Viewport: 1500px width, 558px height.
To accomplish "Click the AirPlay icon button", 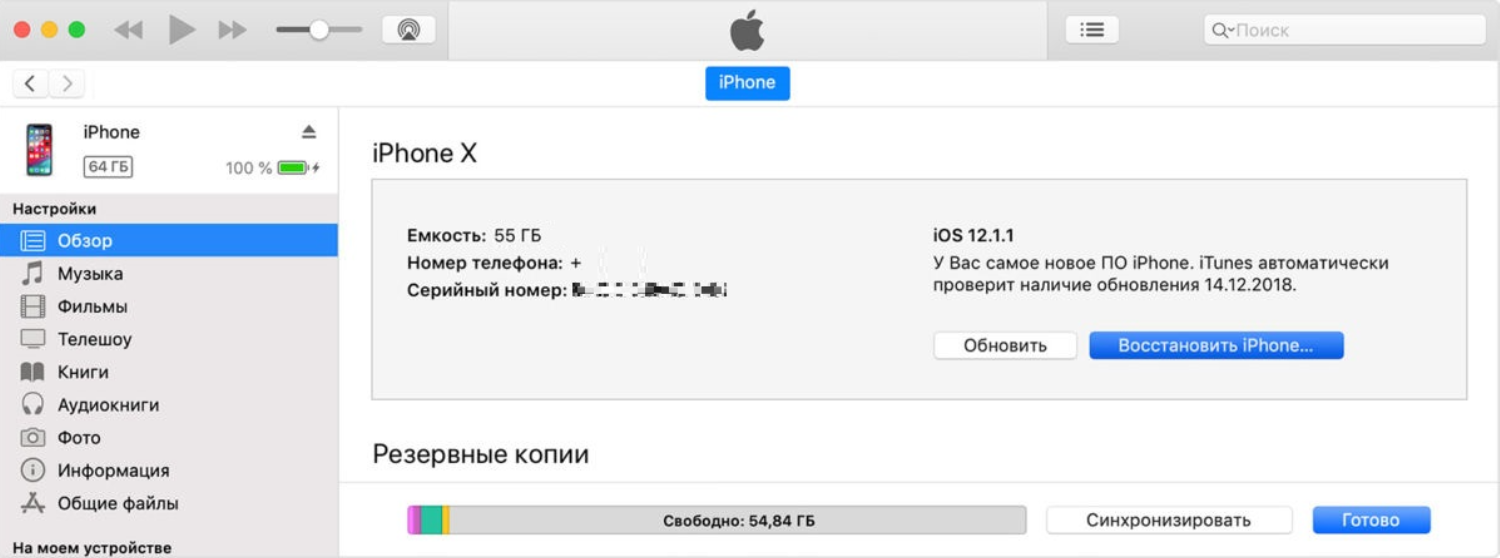I will (408, 30).
